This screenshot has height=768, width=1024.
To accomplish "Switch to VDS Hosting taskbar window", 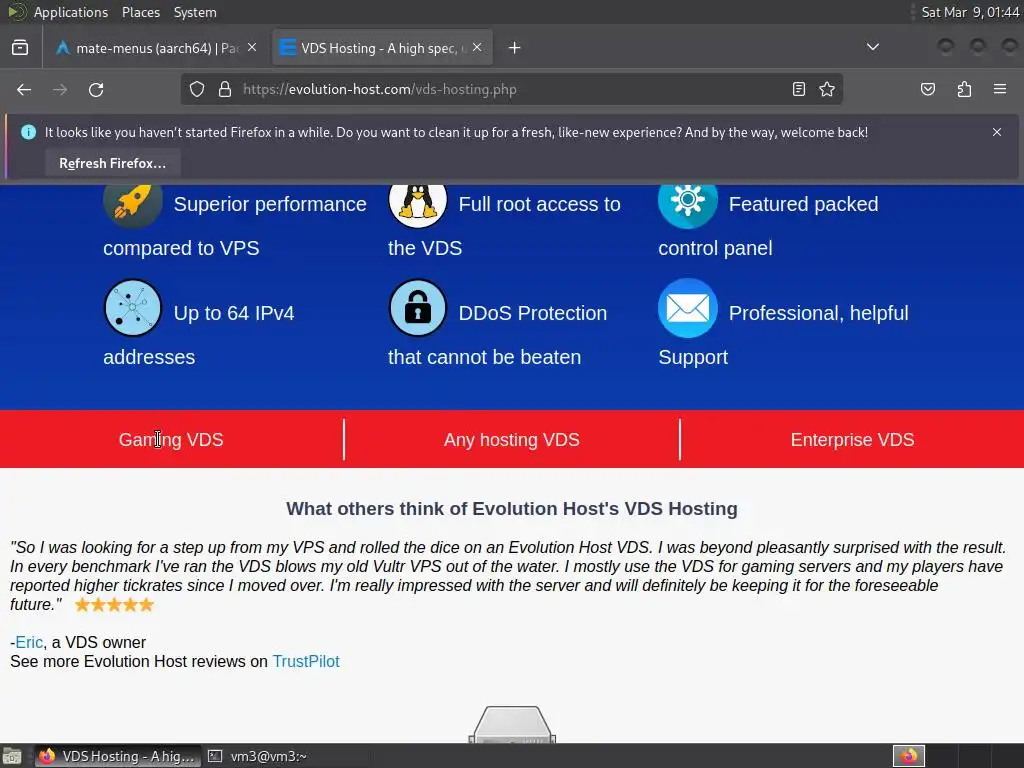I will [x=118, y=756].
